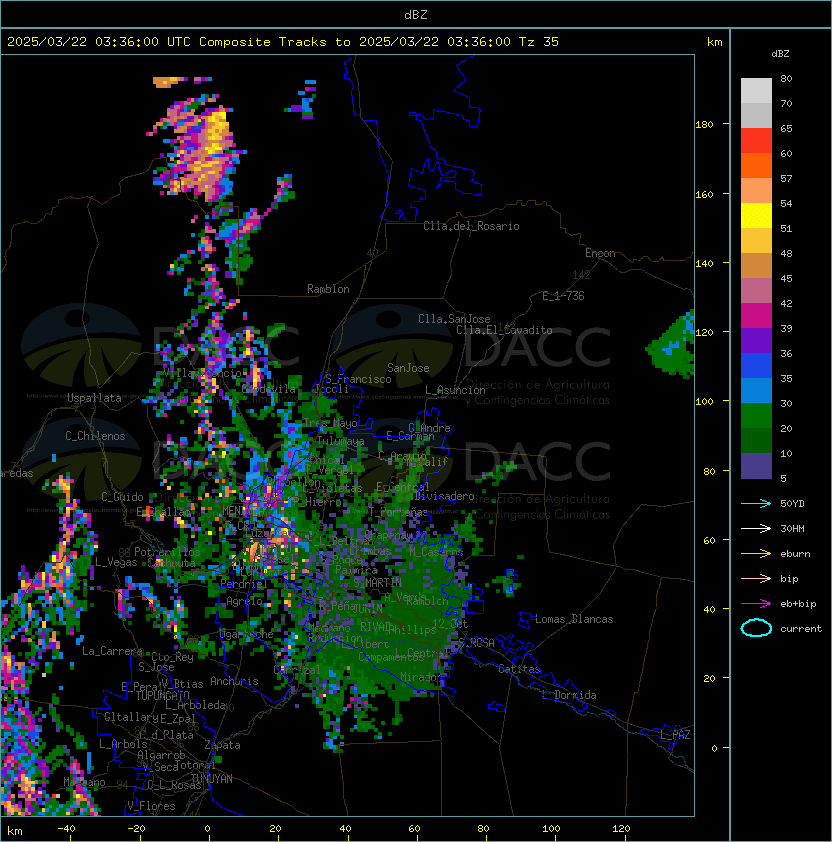Click the cyan current ellipse symbol
832x842 pixels.
[x=756, y=628]
